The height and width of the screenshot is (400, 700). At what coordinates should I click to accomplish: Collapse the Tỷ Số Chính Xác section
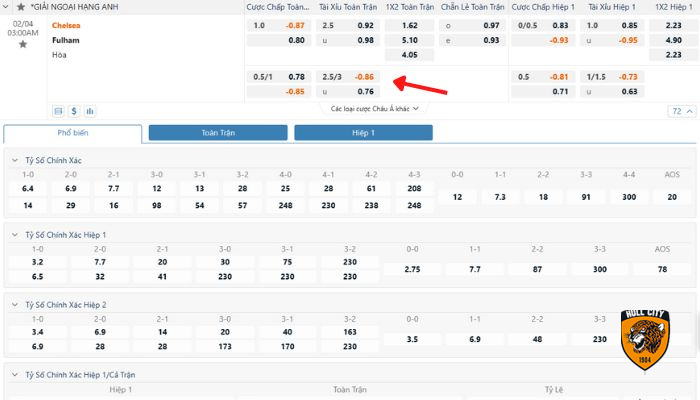(x=14, y=160)
